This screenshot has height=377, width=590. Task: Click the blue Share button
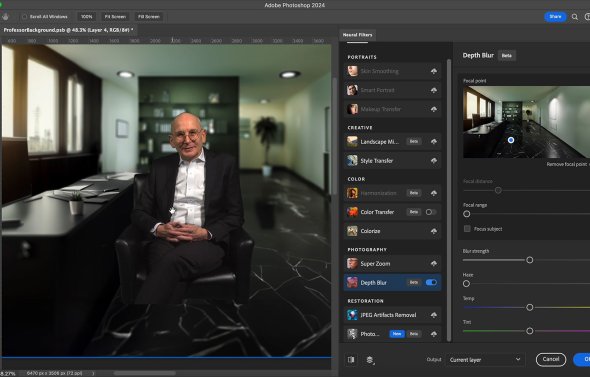(x=555, y=17)
